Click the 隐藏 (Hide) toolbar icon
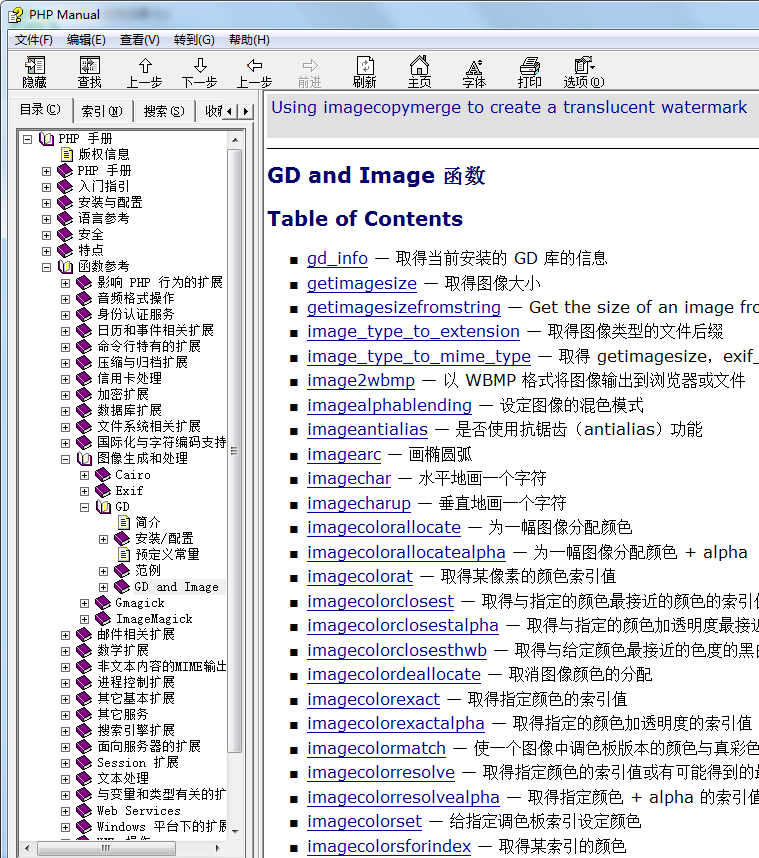Image resolution: width=759 pixels, height=858 pixels. [34, 72]
